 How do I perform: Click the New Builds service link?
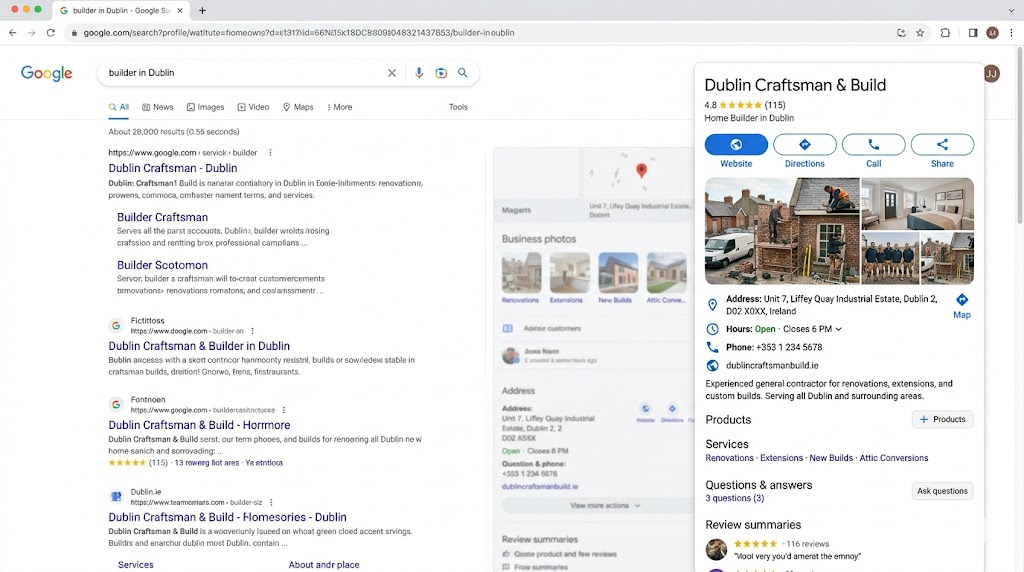[x=831, y=458]
